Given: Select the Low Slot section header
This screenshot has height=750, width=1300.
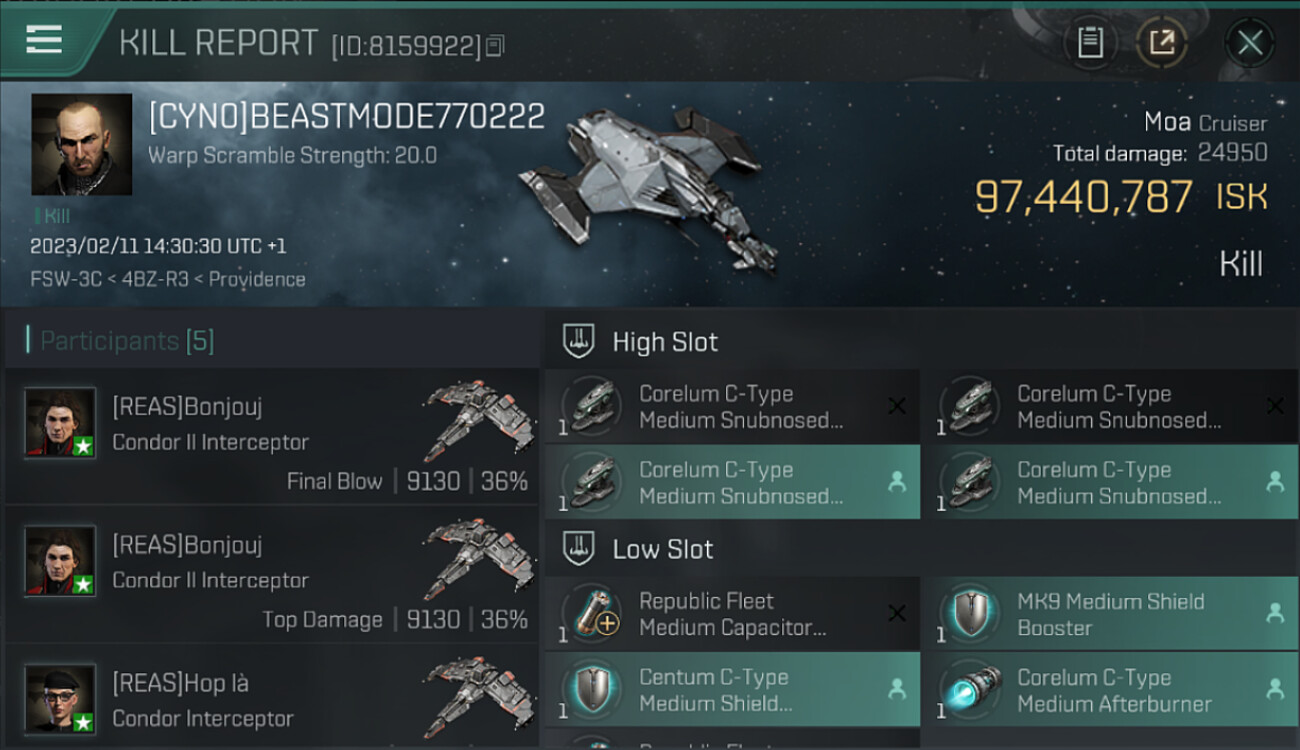Looking at the screenshot, I should [663, 549].
